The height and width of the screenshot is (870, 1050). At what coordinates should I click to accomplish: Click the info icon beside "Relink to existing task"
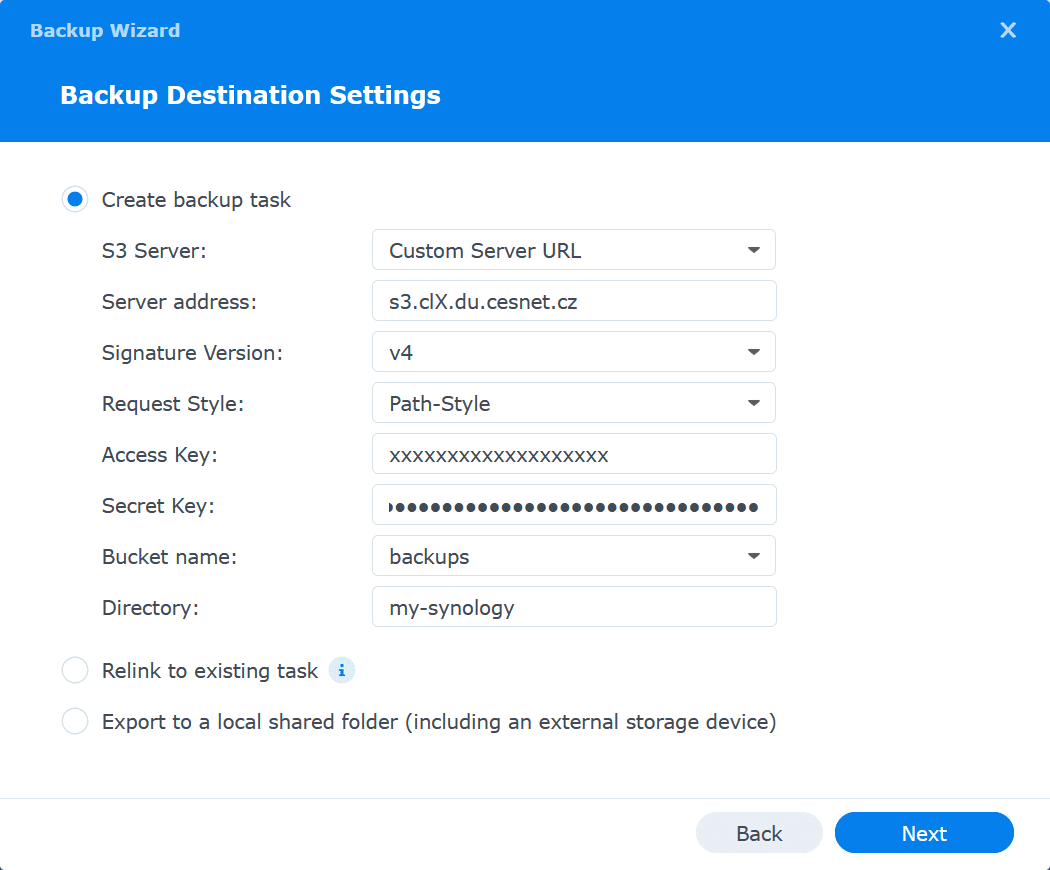341,670
